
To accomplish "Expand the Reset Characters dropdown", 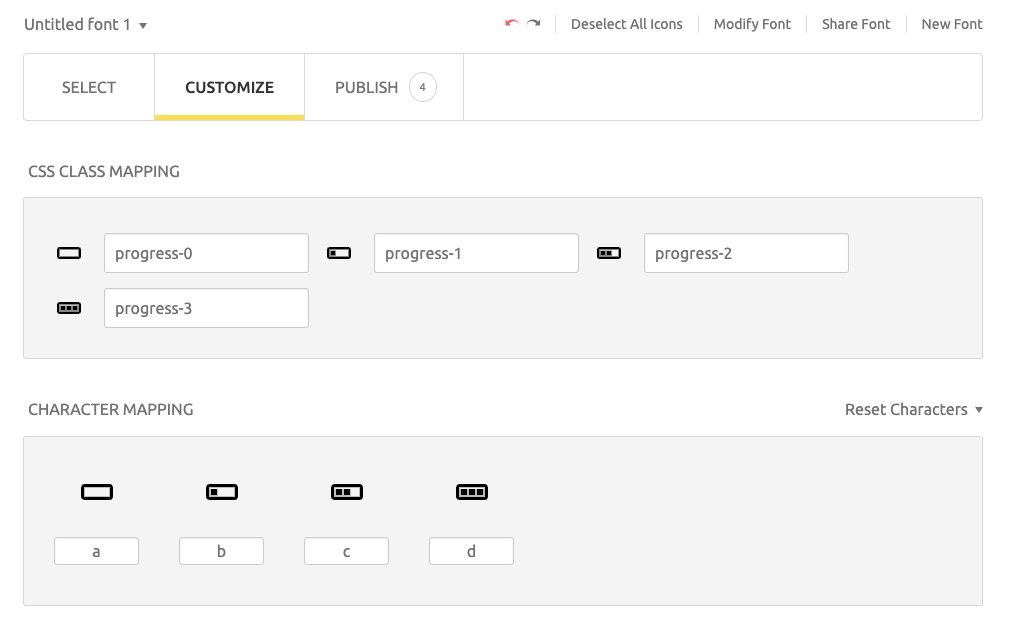I will point(913,409).
